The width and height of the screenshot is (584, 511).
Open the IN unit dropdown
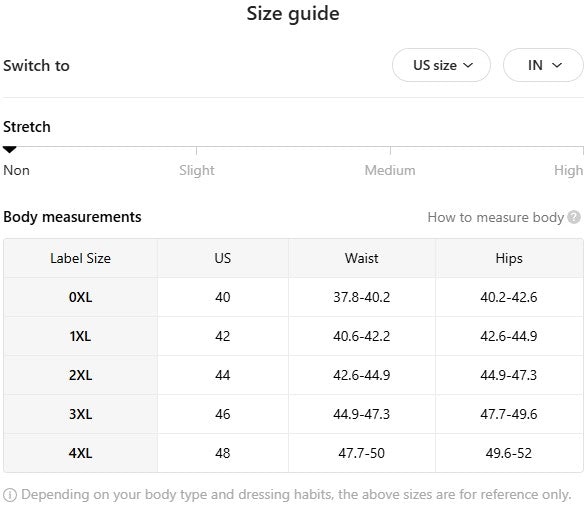(x=543, y=65)
